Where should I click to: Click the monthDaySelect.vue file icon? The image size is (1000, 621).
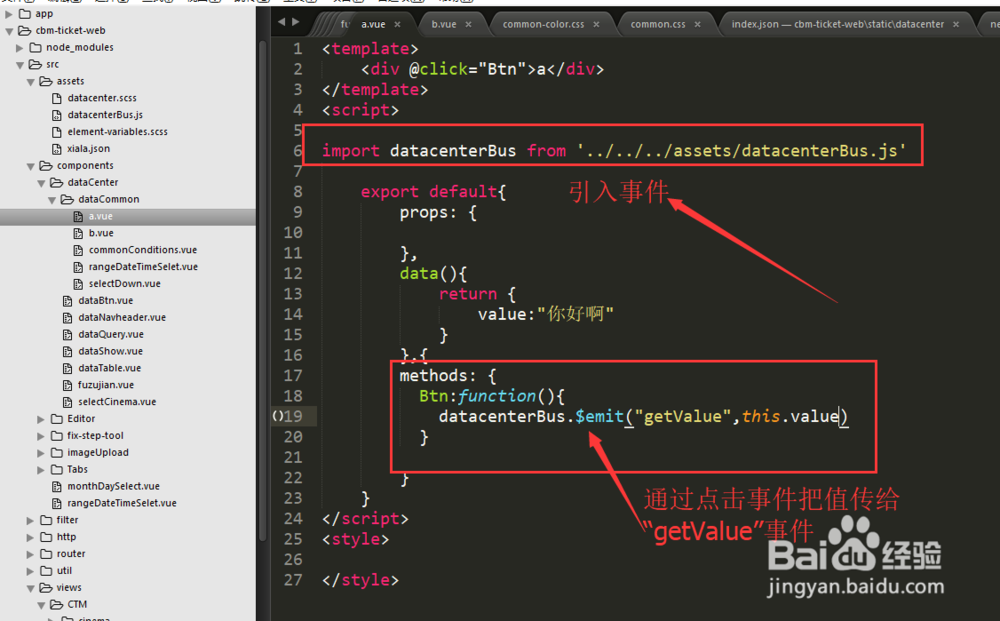tap(57, 486)
